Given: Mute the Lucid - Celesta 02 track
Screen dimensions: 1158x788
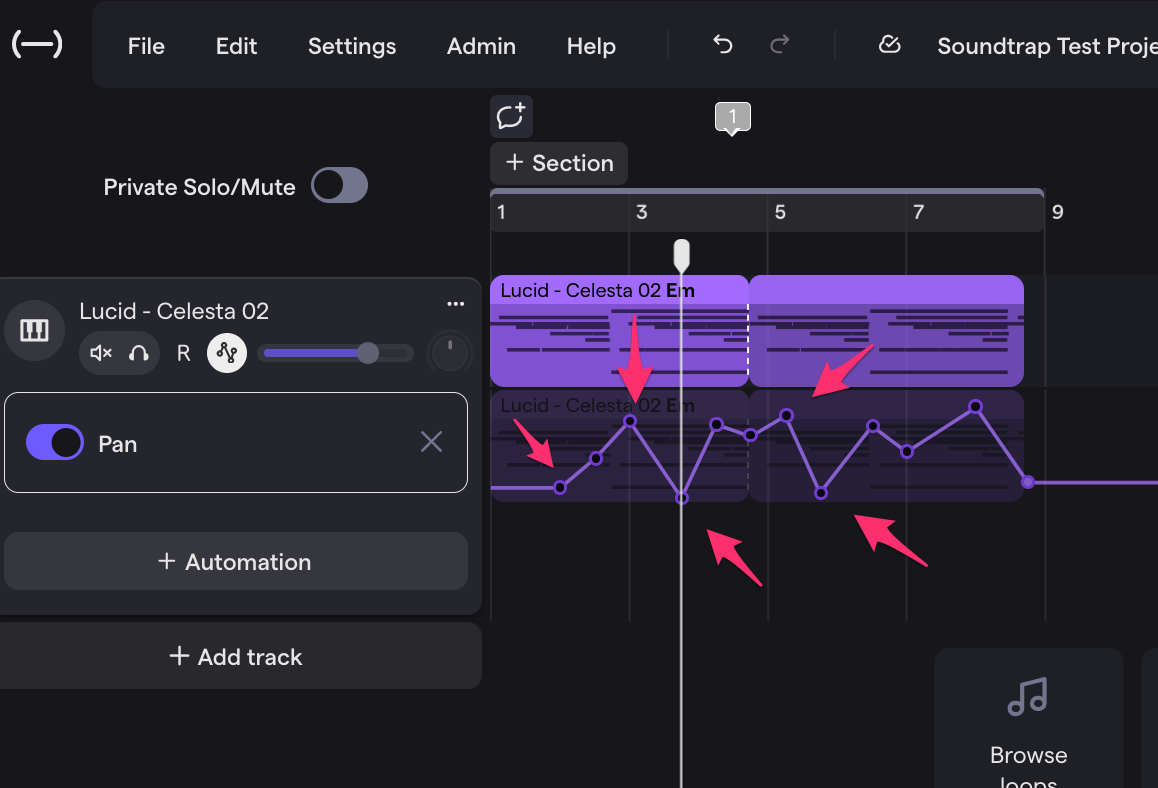Looking at the screenshot, I should 101,353.
